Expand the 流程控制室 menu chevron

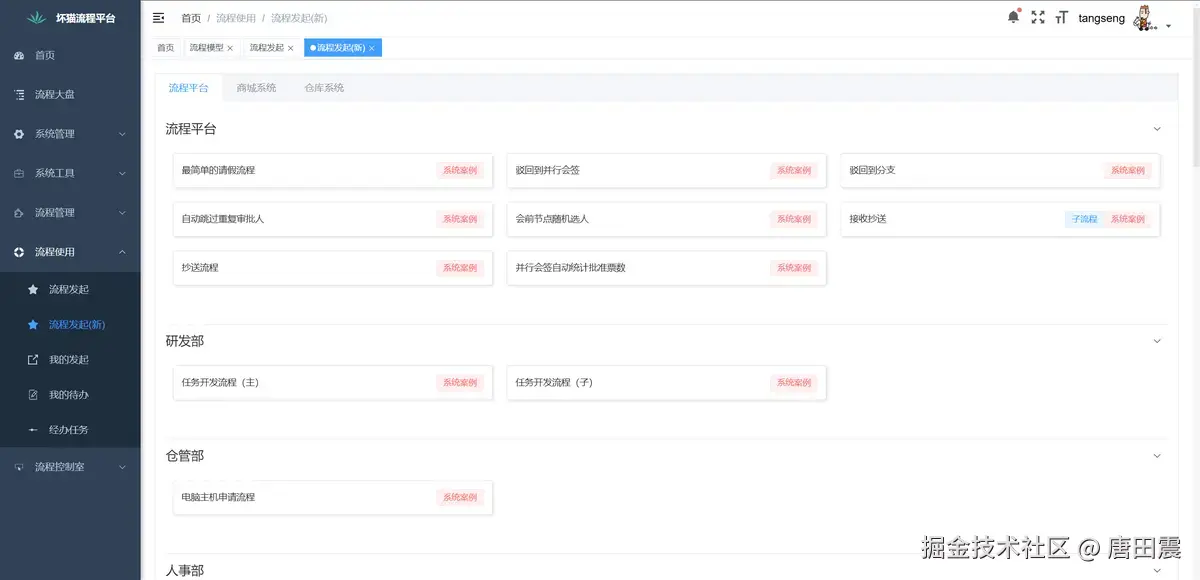coord(122,466)
